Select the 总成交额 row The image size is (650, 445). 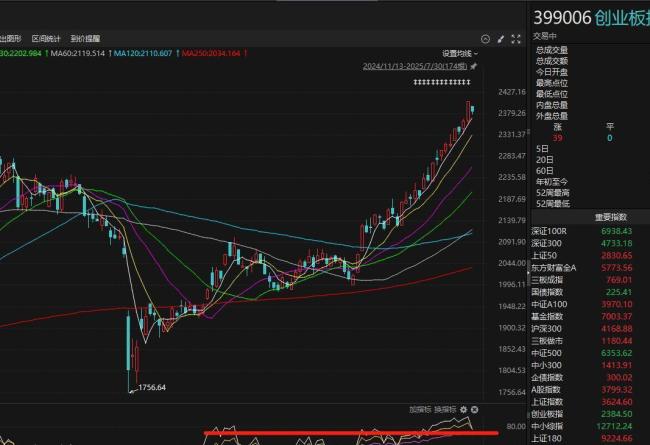tap(593, 61)
